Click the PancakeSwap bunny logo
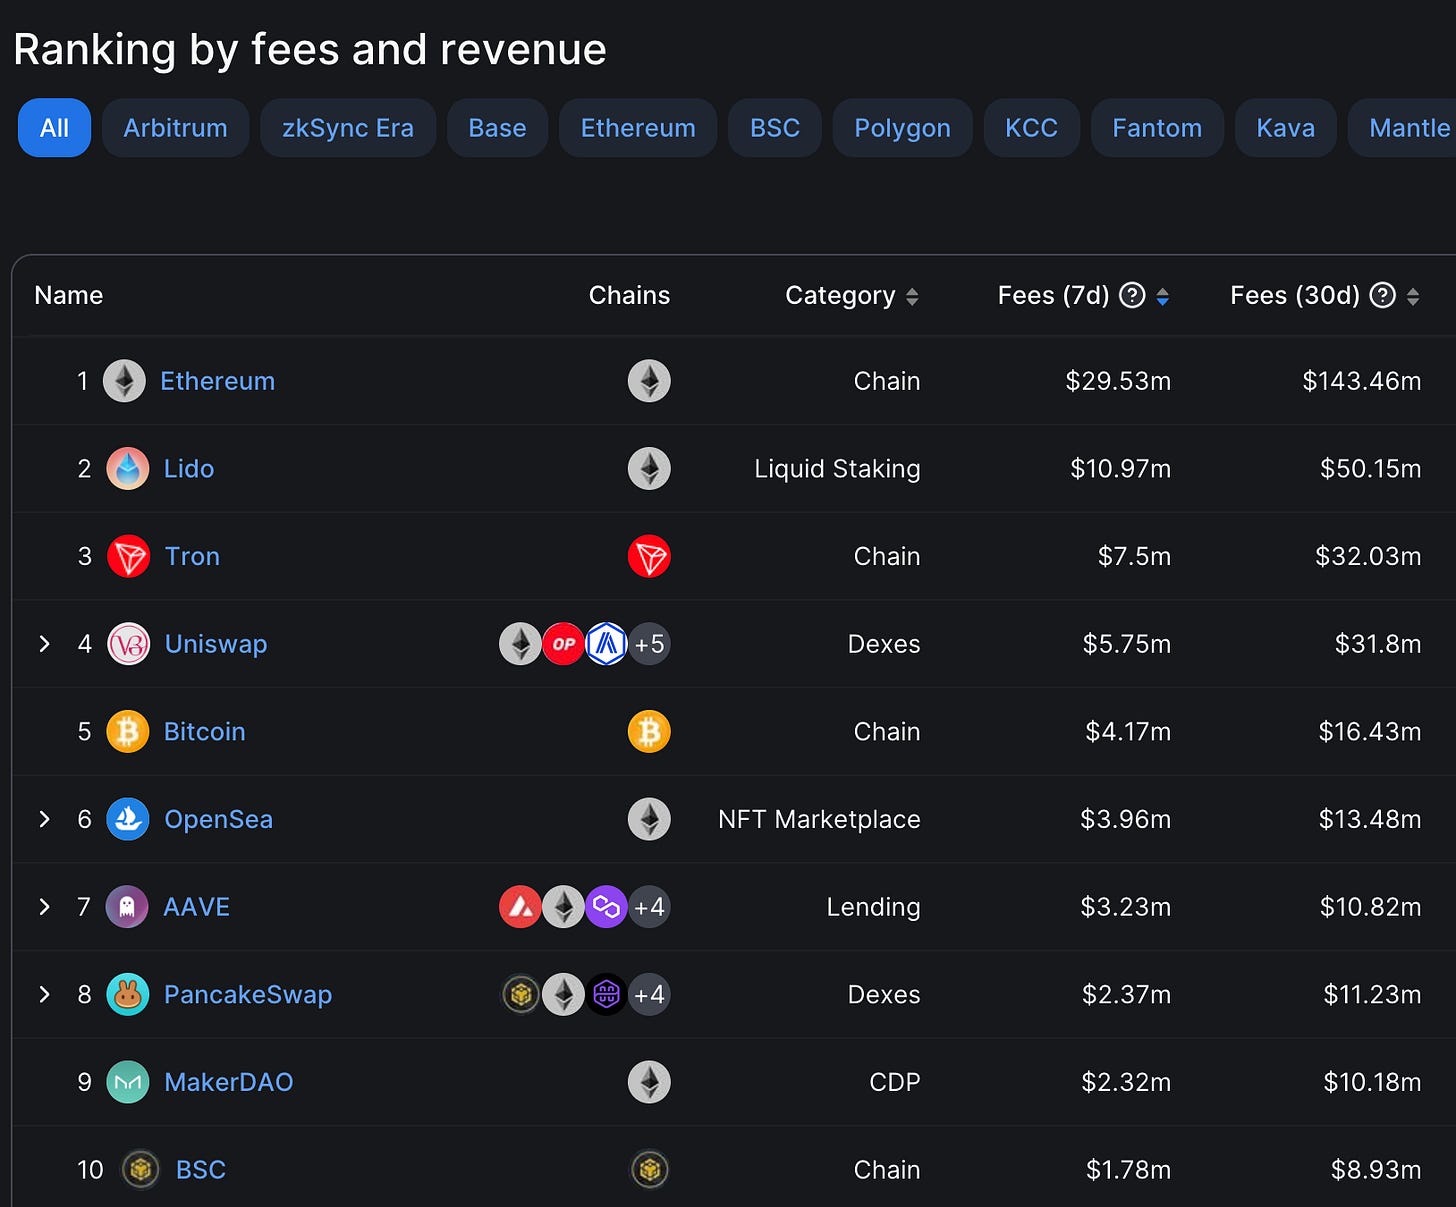Image resolution: width=1456 pixels, height=1207 pixels. (x=128, y=994)
